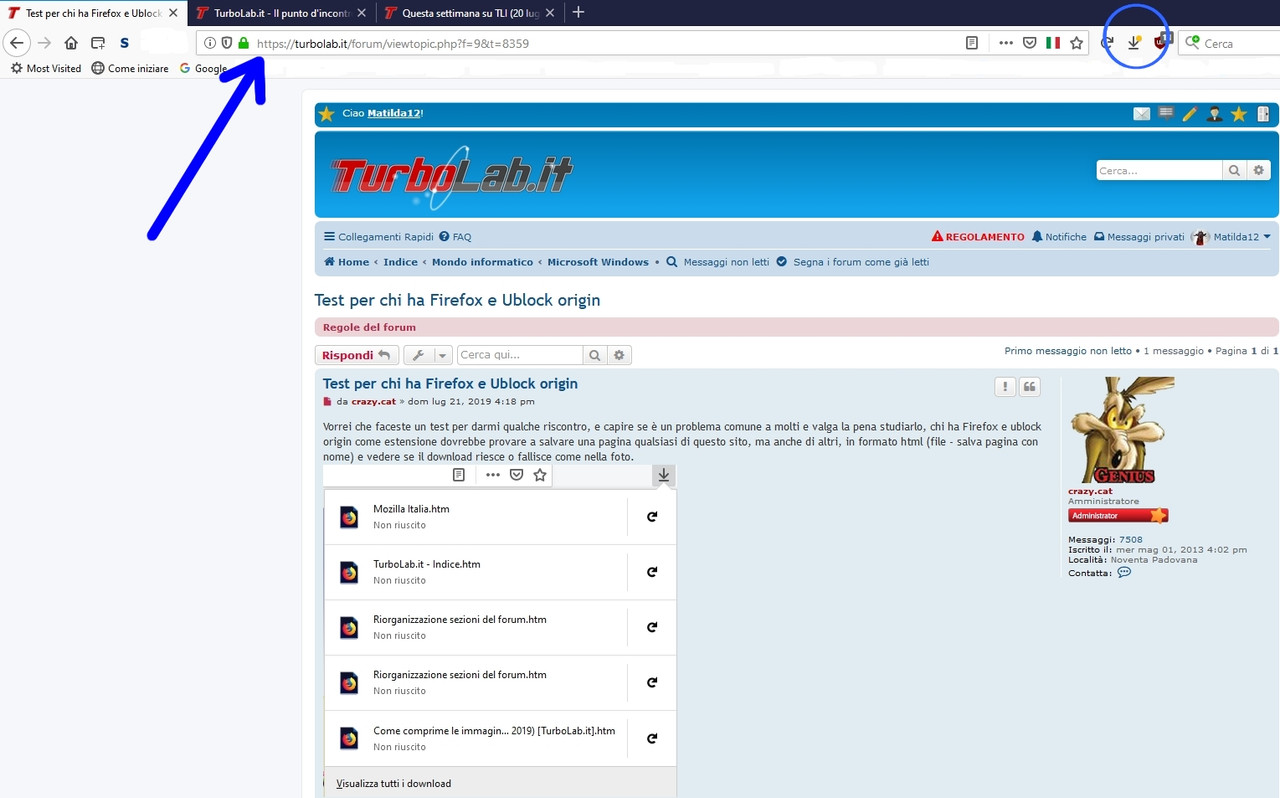Close the 'Test per chi ha Firefox' tab
This screenshot has height=798, width=1280.
173,13
